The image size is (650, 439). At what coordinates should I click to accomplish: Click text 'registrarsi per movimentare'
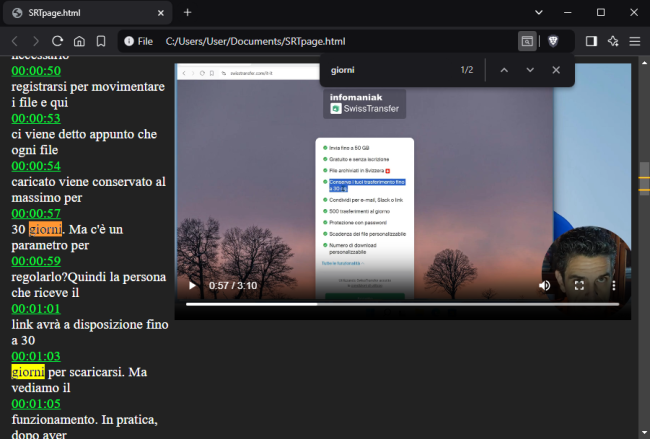(88, 87)
